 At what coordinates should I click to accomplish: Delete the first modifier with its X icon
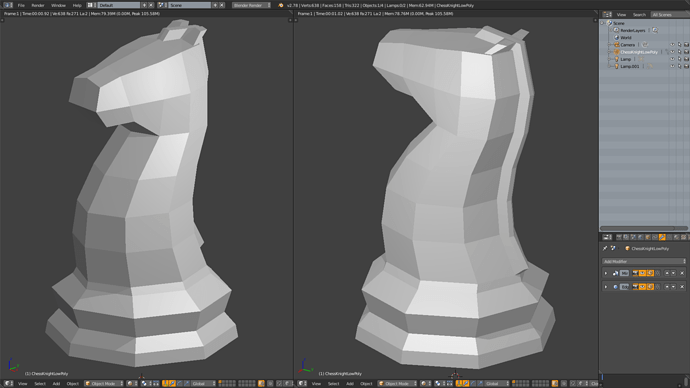682,273
